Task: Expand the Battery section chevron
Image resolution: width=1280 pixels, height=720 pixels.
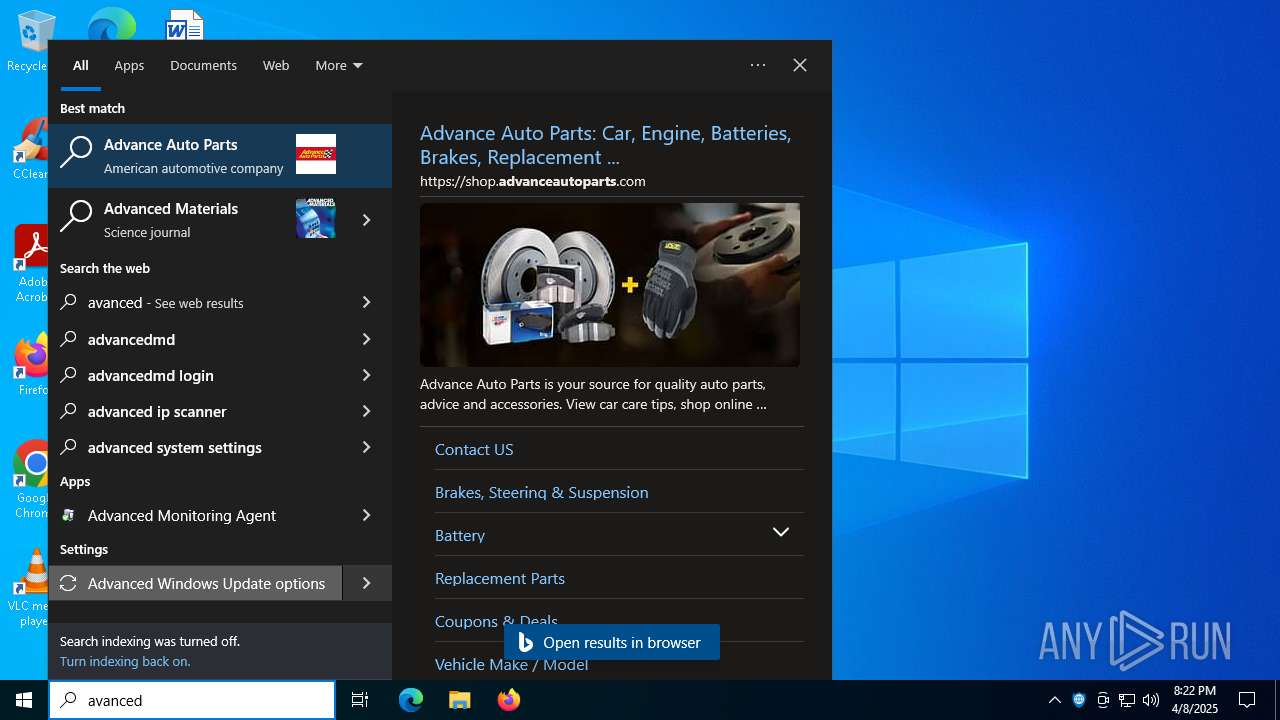Action: click(x=781, y=532)
